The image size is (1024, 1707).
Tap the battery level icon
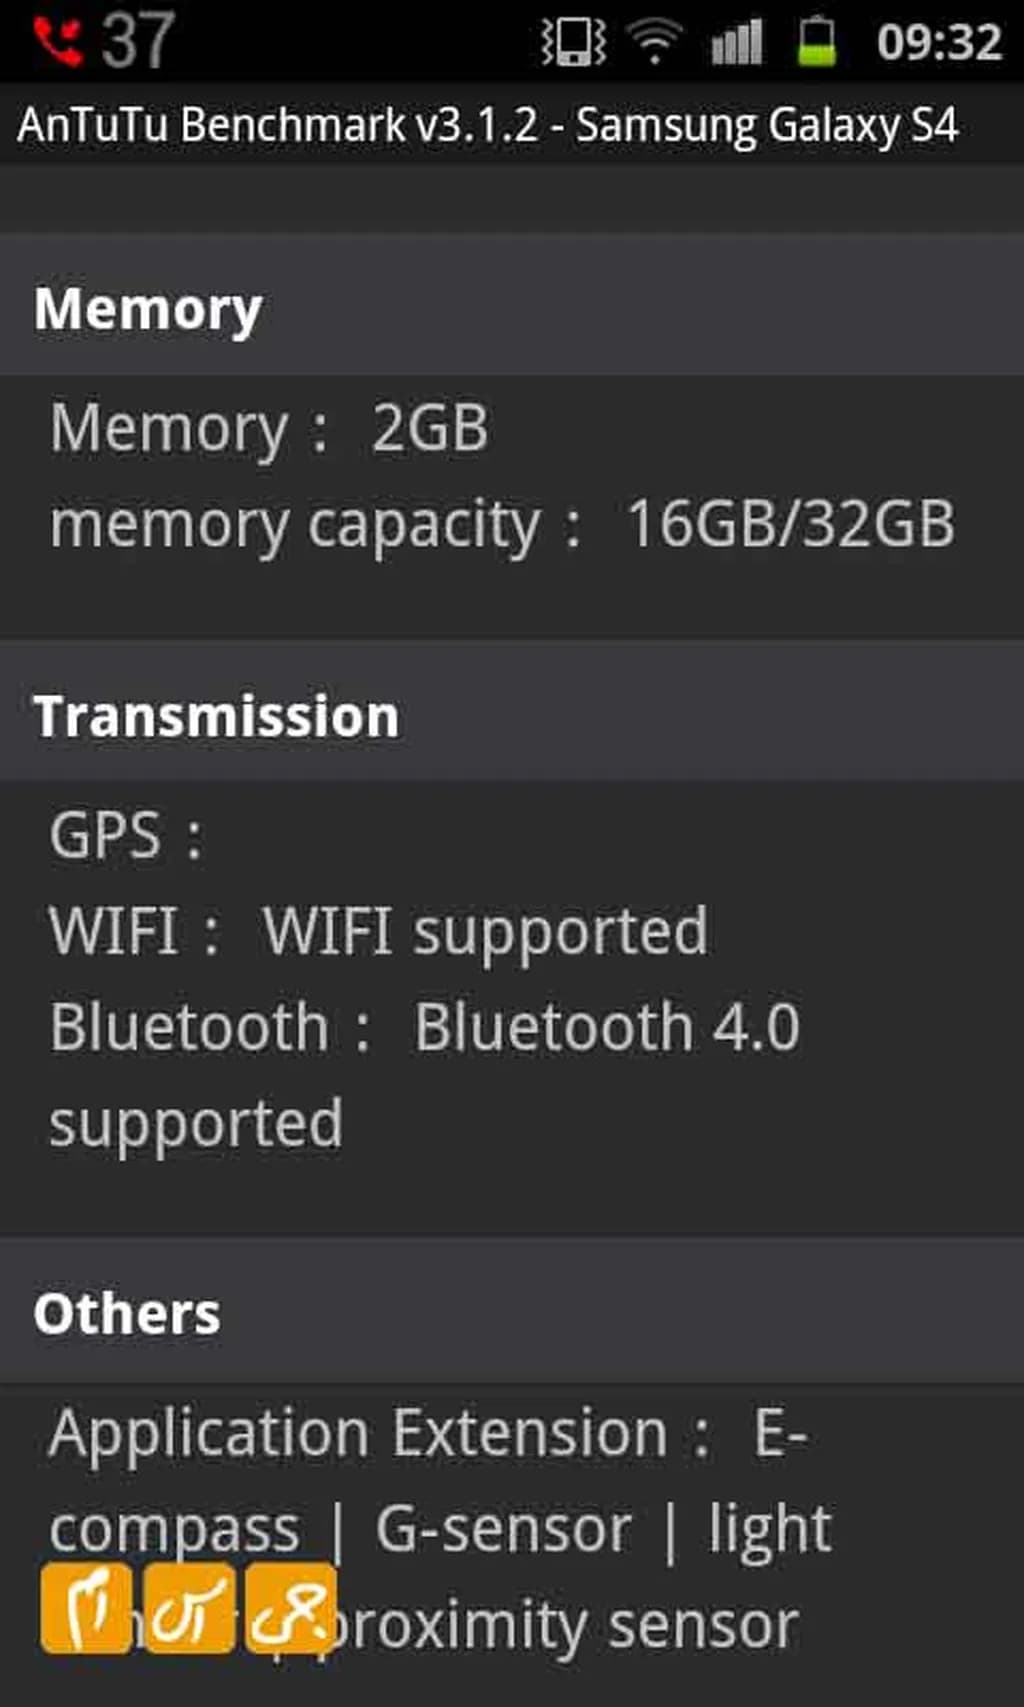[817, 42]
